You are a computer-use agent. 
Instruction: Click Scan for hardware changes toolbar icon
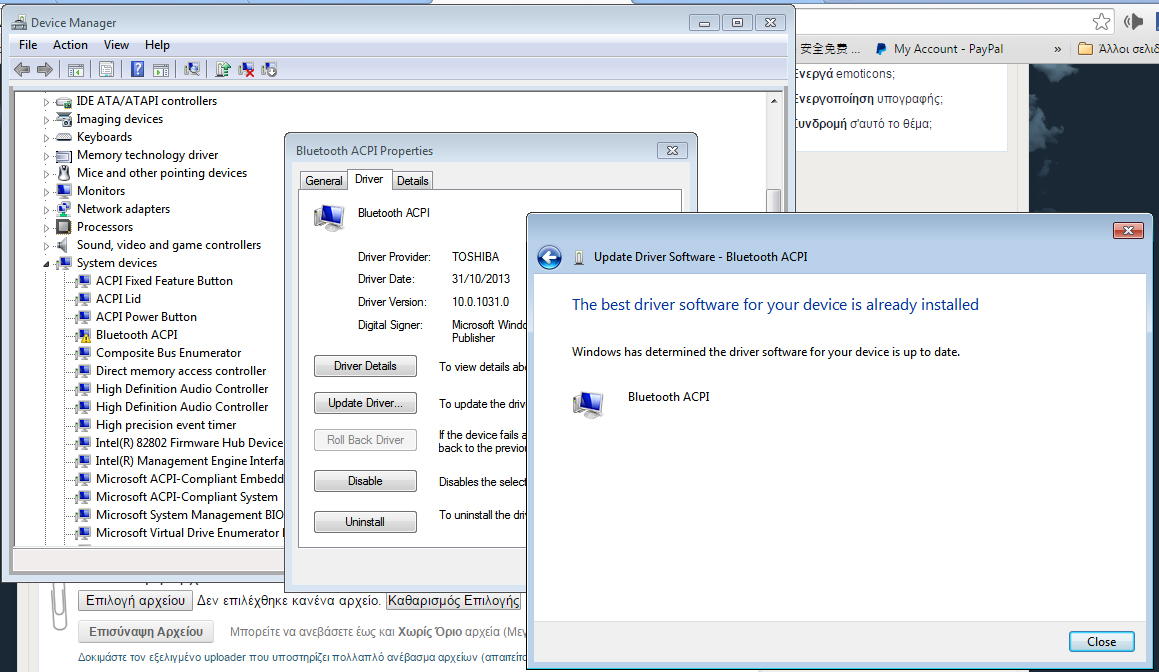pyautogui.click(x=191, y=69)
